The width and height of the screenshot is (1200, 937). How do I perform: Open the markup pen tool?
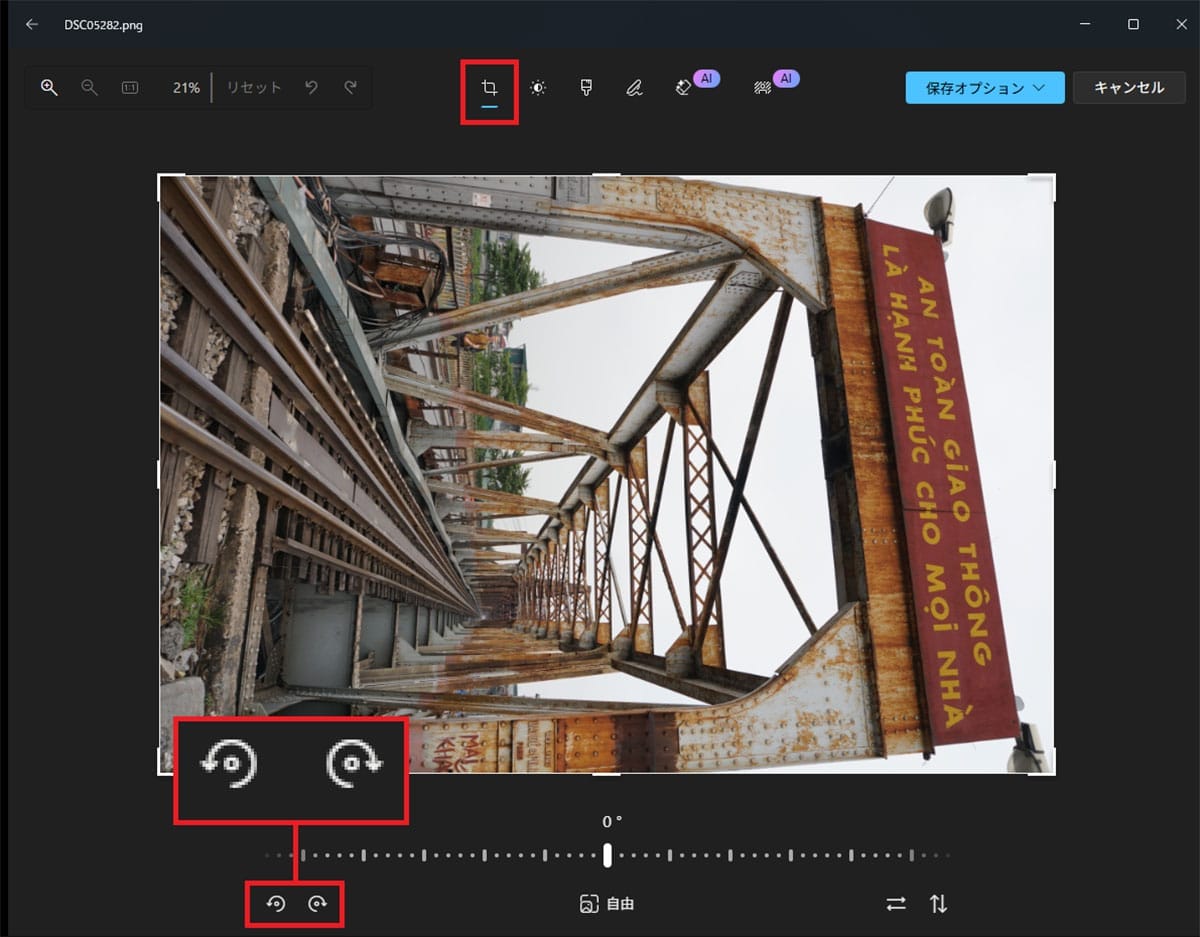click(633, 88)
